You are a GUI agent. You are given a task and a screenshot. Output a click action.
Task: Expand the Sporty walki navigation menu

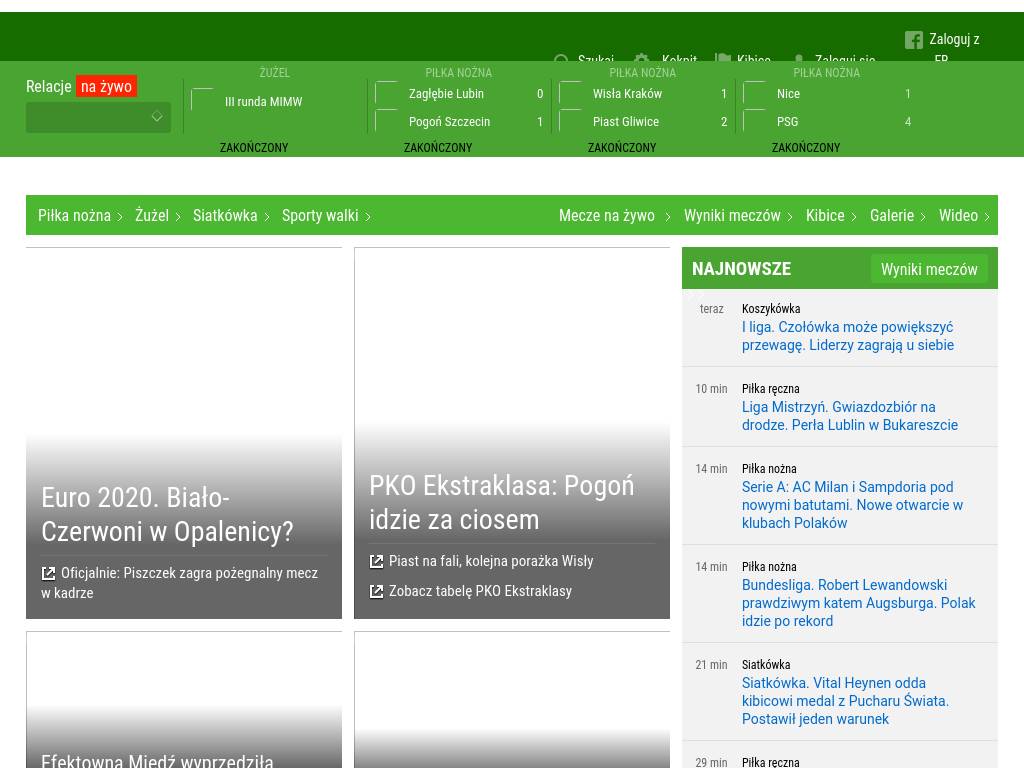pos(326,216)
